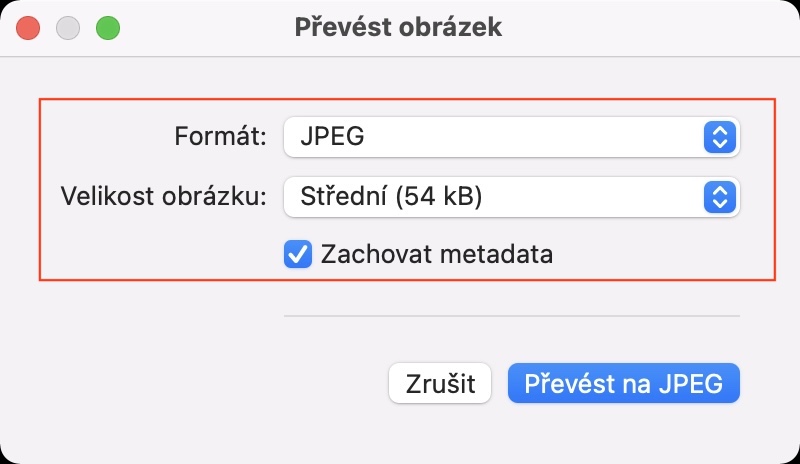Viewport: 800px width, 464px height.
Task: Expand the Velikost obrázku dropdown
Action: click(x=510, y=197)
